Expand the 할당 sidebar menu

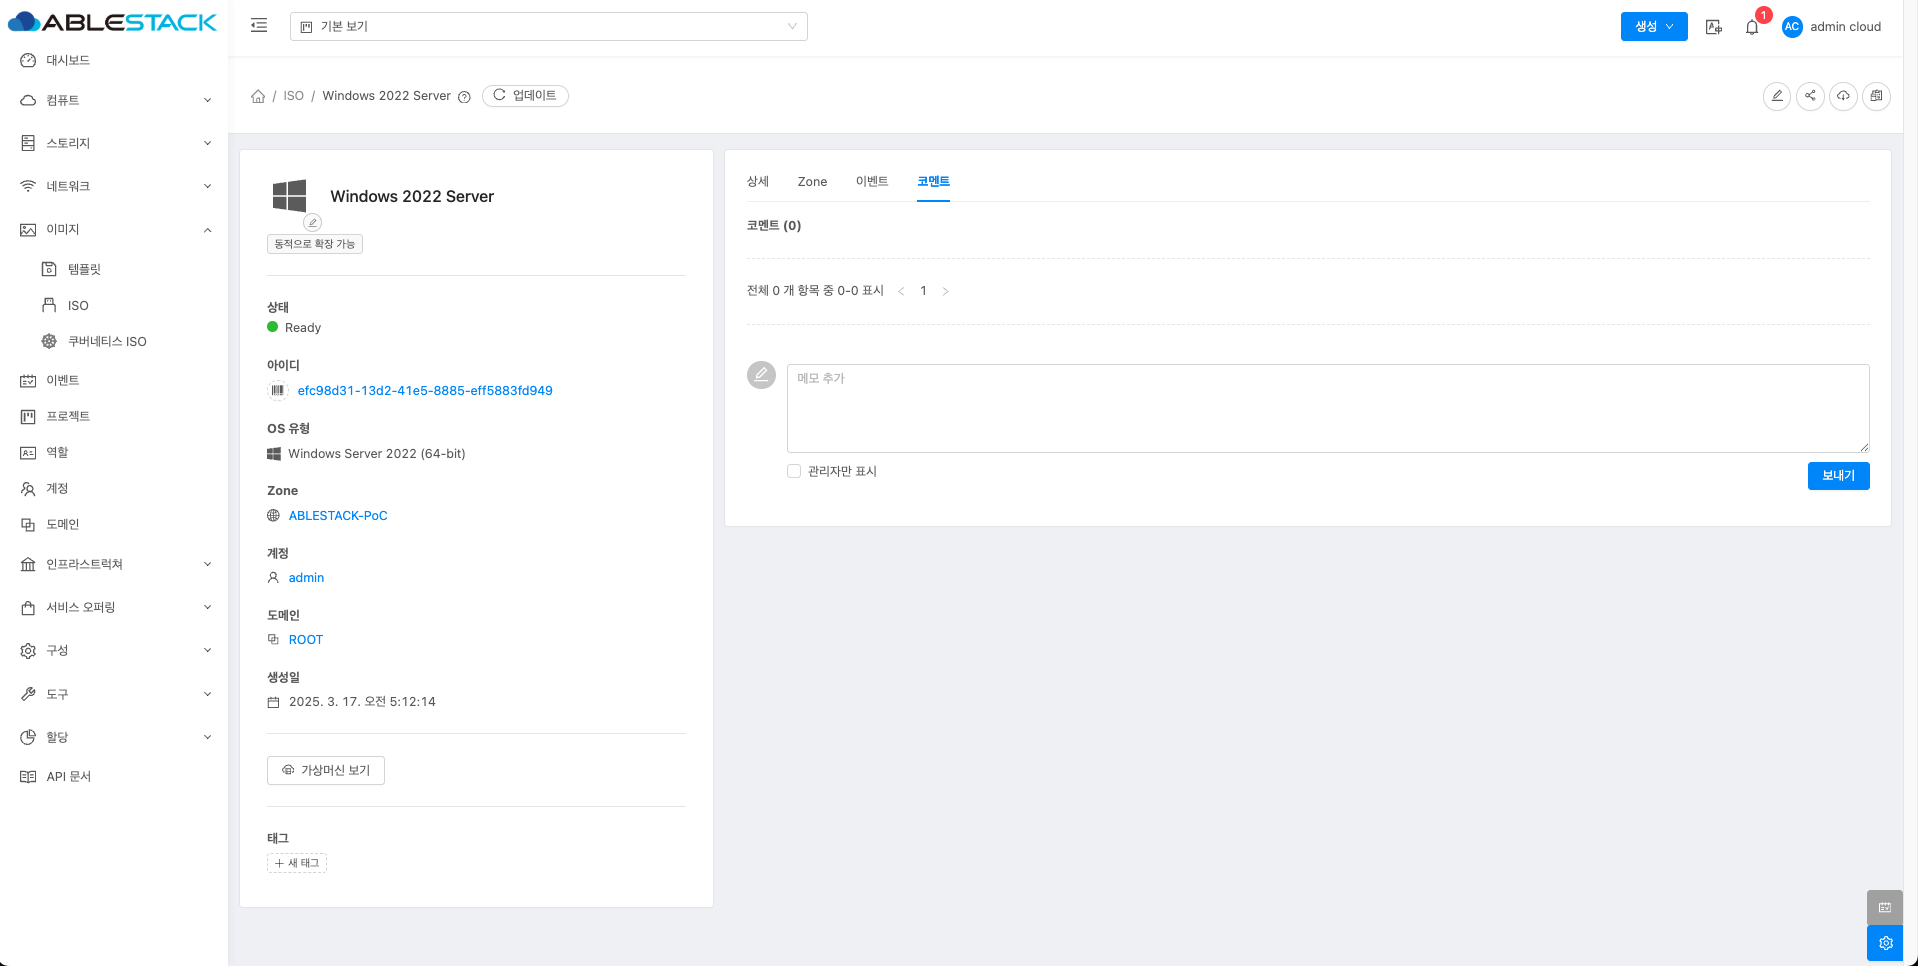click(115, 737)
